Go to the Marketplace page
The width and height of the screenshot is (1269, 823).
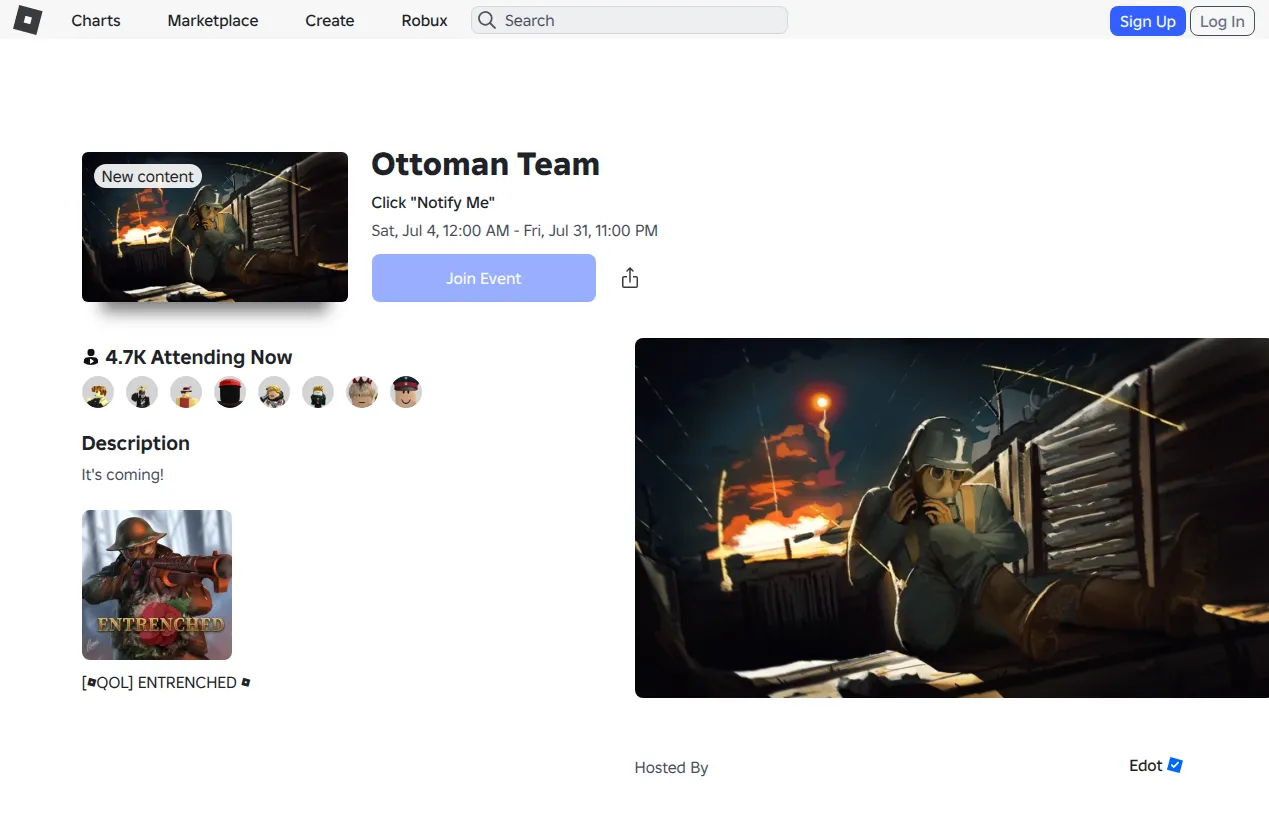(213, 20)
